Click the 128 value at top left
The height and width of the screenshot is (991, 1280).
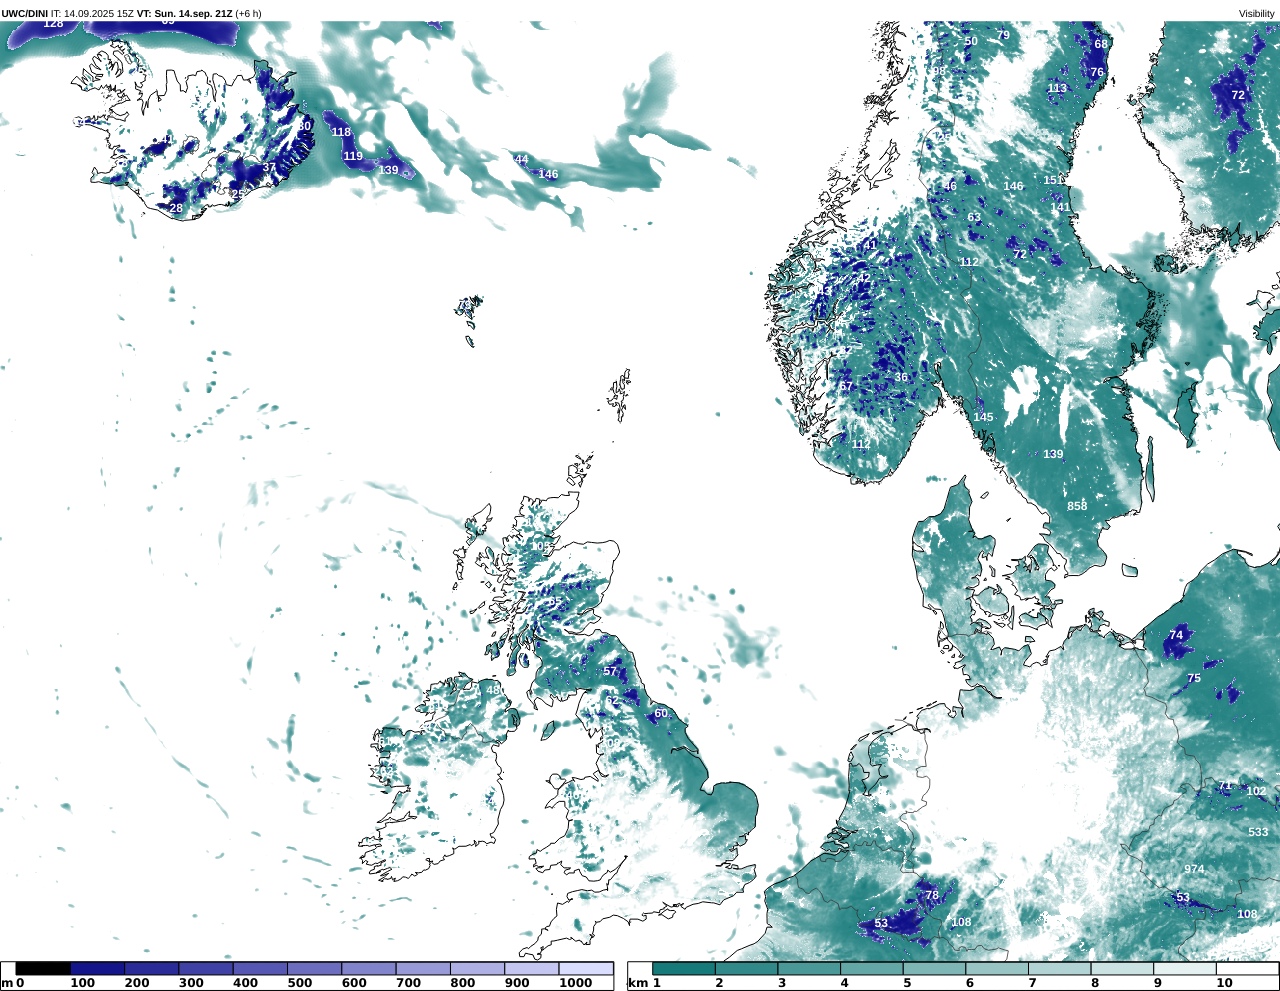pos(53,23)
